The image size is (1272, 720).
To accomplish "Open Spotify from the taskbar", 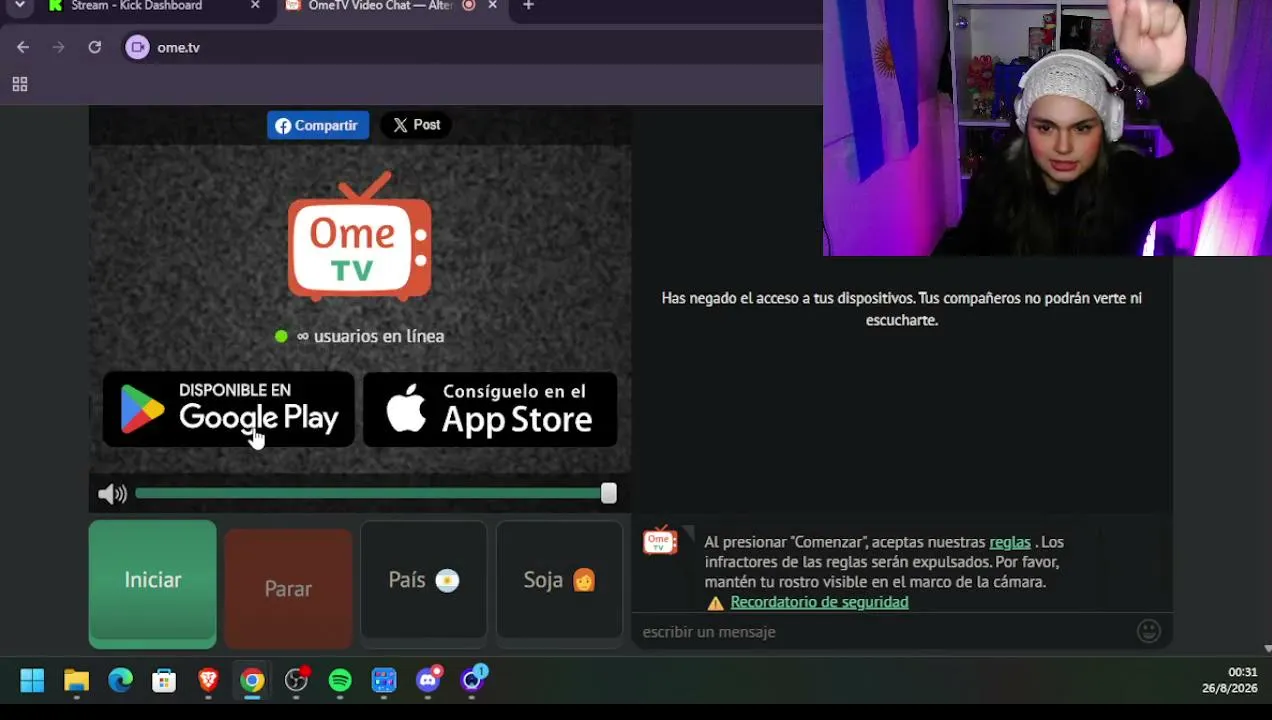I will [x=340, y=681].
